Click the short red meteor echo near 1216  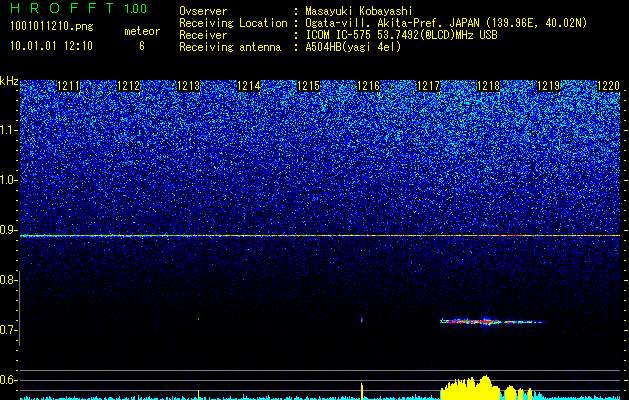(x=362, y=319)
